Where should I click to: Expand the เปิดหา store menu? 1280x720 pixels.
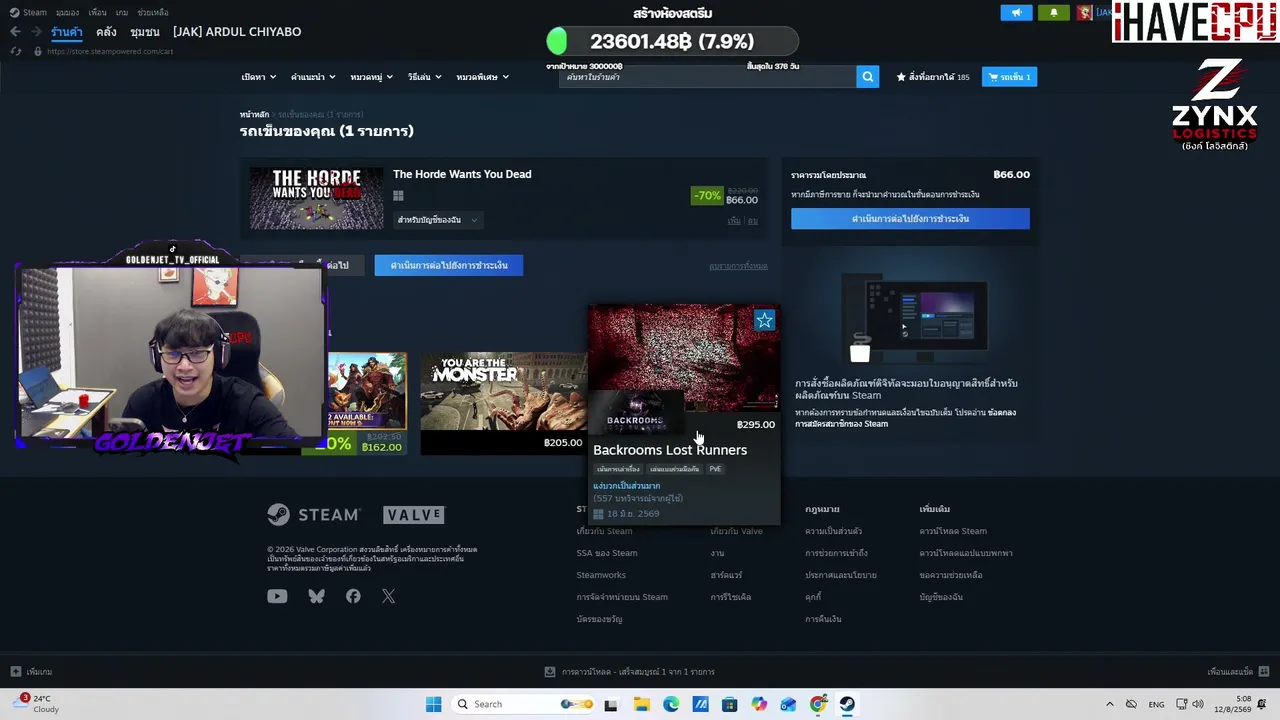(258, 77)
